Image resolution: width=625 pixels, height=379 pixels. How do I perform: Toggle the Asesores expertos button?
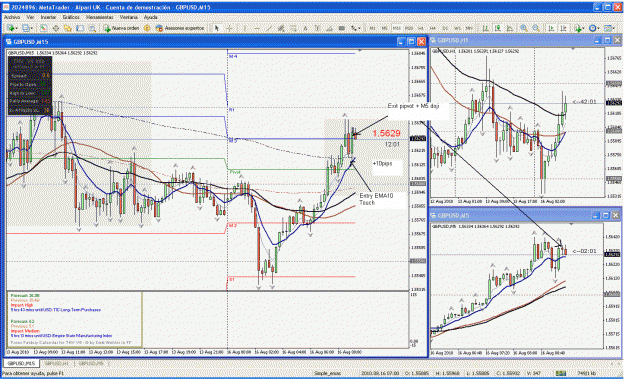[180, 28]
